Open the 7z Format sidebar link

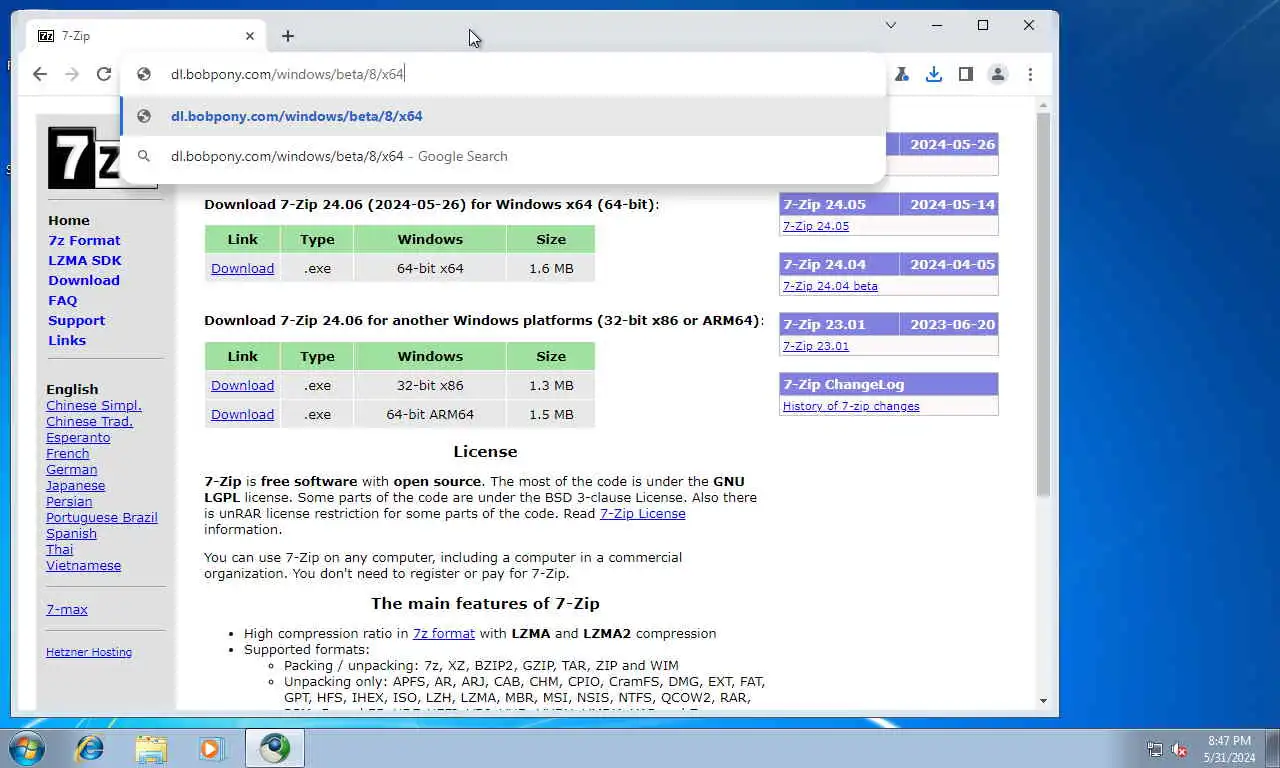click(84, 240)
